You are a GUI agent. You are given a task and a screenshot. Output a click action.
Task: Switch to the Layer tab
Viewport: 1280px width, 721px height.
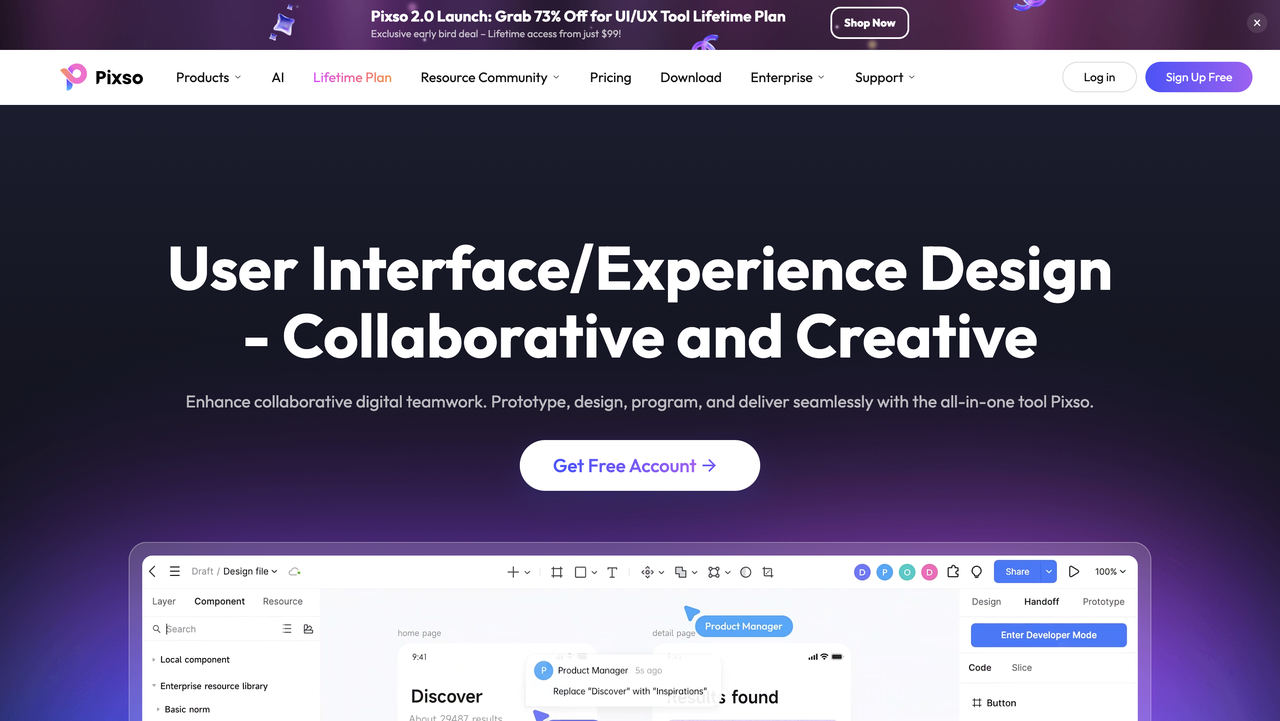(x=164, y=601)
